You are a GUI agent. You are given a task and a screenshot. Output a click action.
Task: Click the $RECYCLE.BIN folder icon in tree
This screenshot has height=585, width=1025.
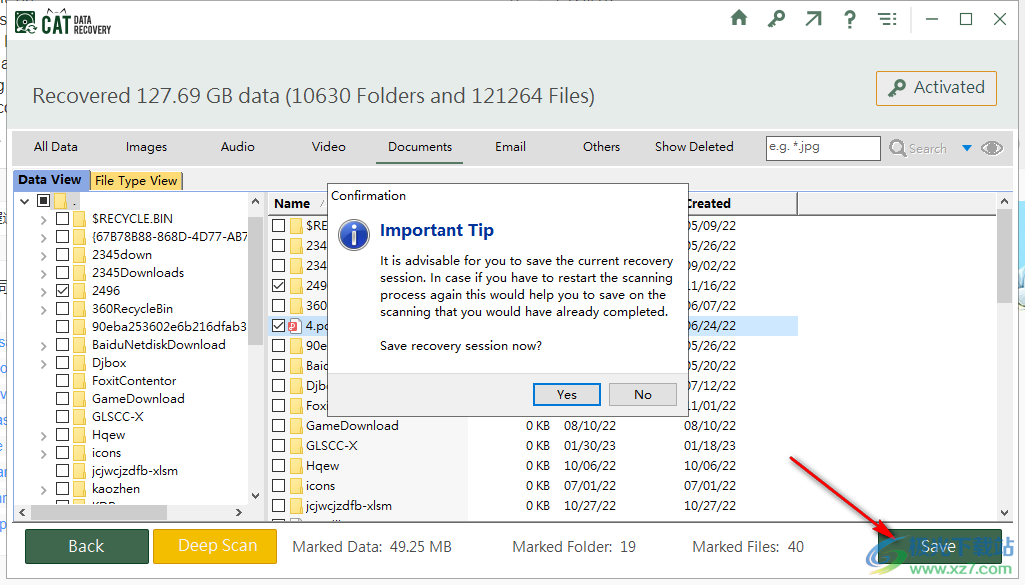(80, 218)
